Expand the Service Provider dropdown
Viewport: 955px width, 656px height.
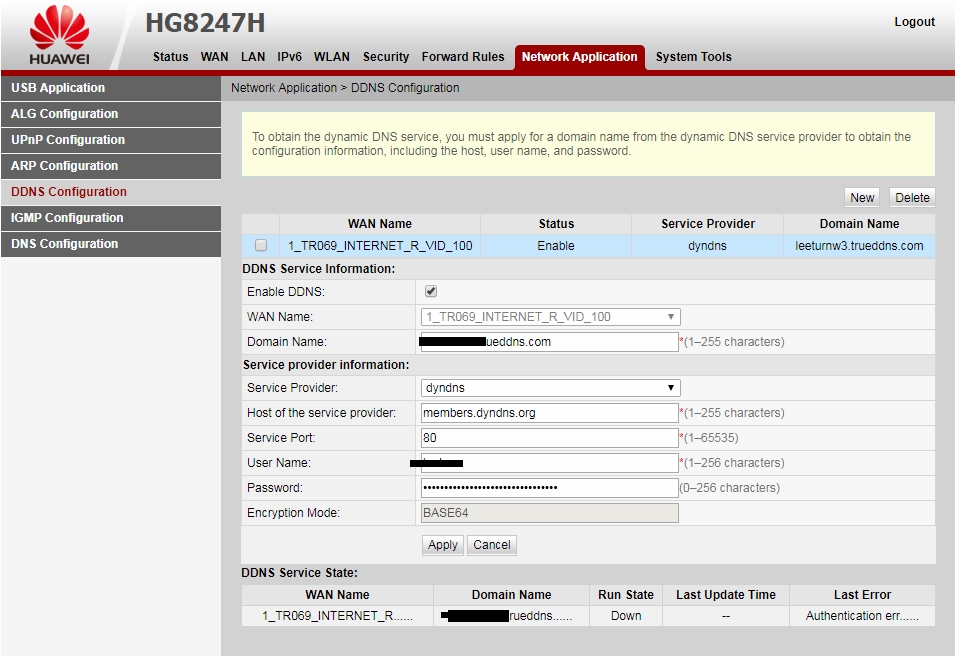click(551, 388)
